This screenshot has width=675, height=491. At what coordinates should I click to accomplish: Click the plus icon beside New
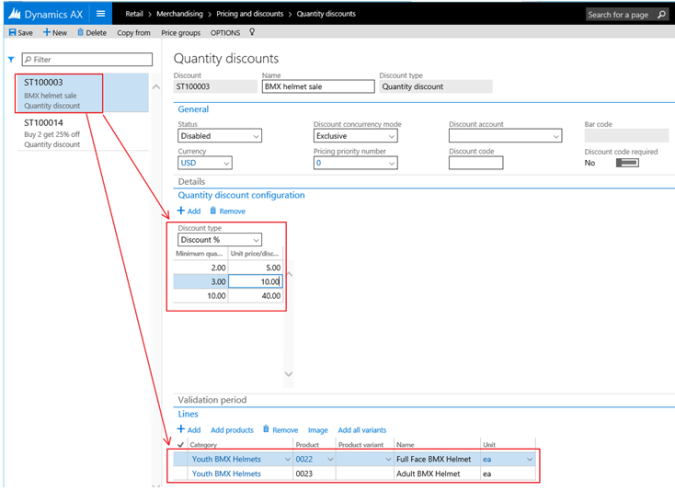pos(46,33)
